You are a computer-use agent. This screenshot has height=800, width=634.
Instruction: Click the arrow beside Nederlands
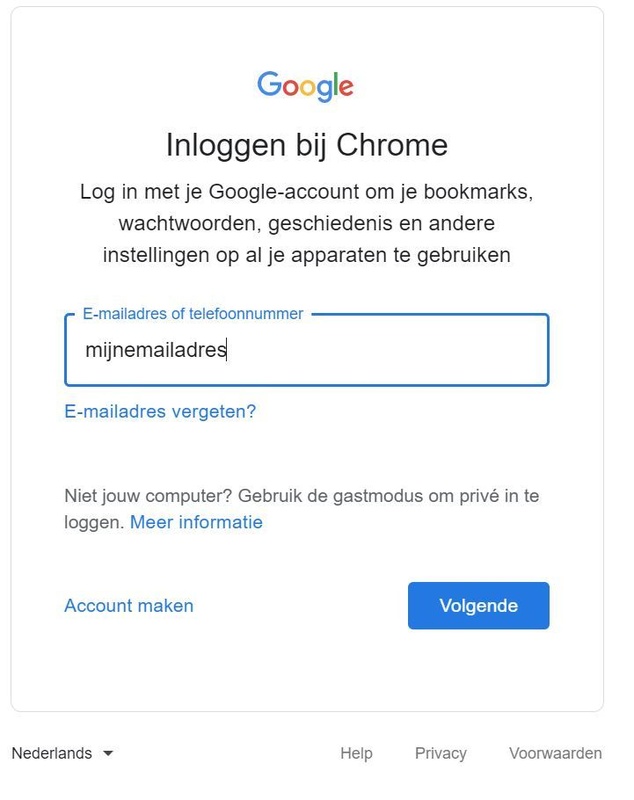[x=108, y=753]
